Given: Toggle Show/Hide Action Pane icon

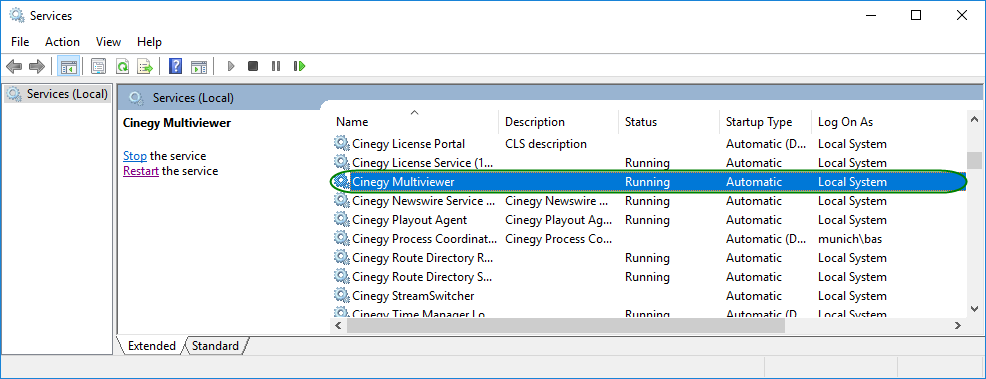Looking at the screenshot, I should pyautogui.click(x=199, y=66).
